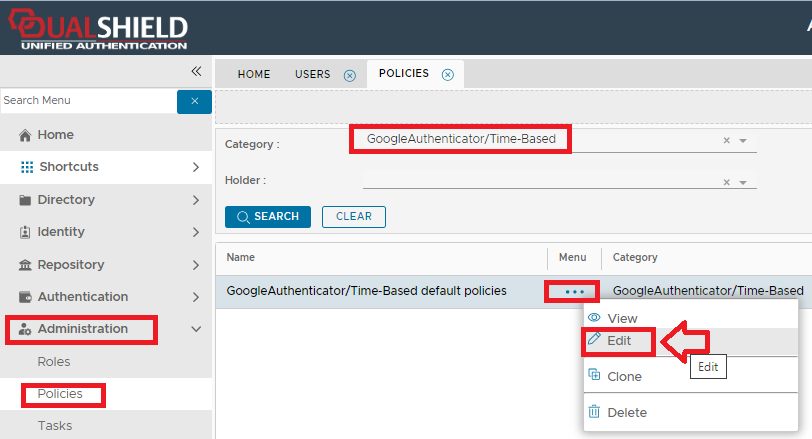Collapse the Administration menu section
Screen dimensions: 812x439
196,329
